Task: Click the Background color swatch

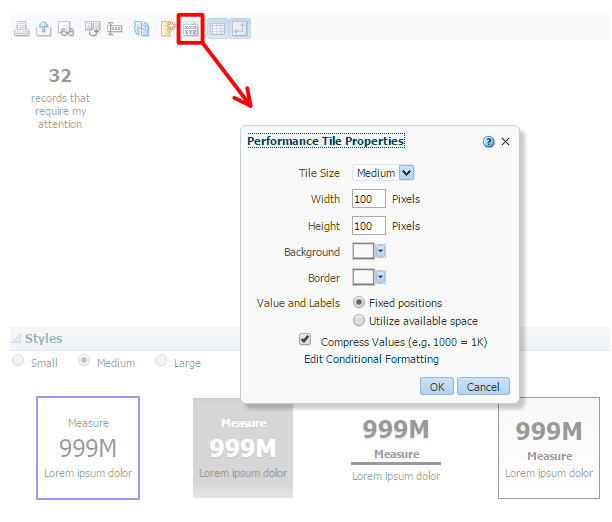Action: pyautogui.click(x=363, y=251)
